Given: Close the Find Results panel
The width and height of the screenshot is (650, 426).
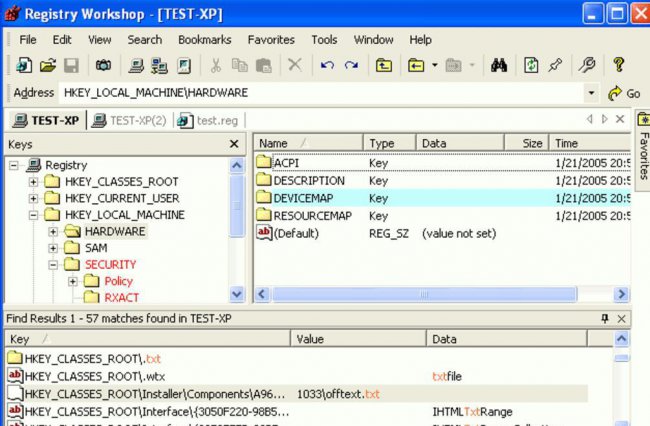Looking at the screenshot, I should pyautogui.click(x=621, y=319).
